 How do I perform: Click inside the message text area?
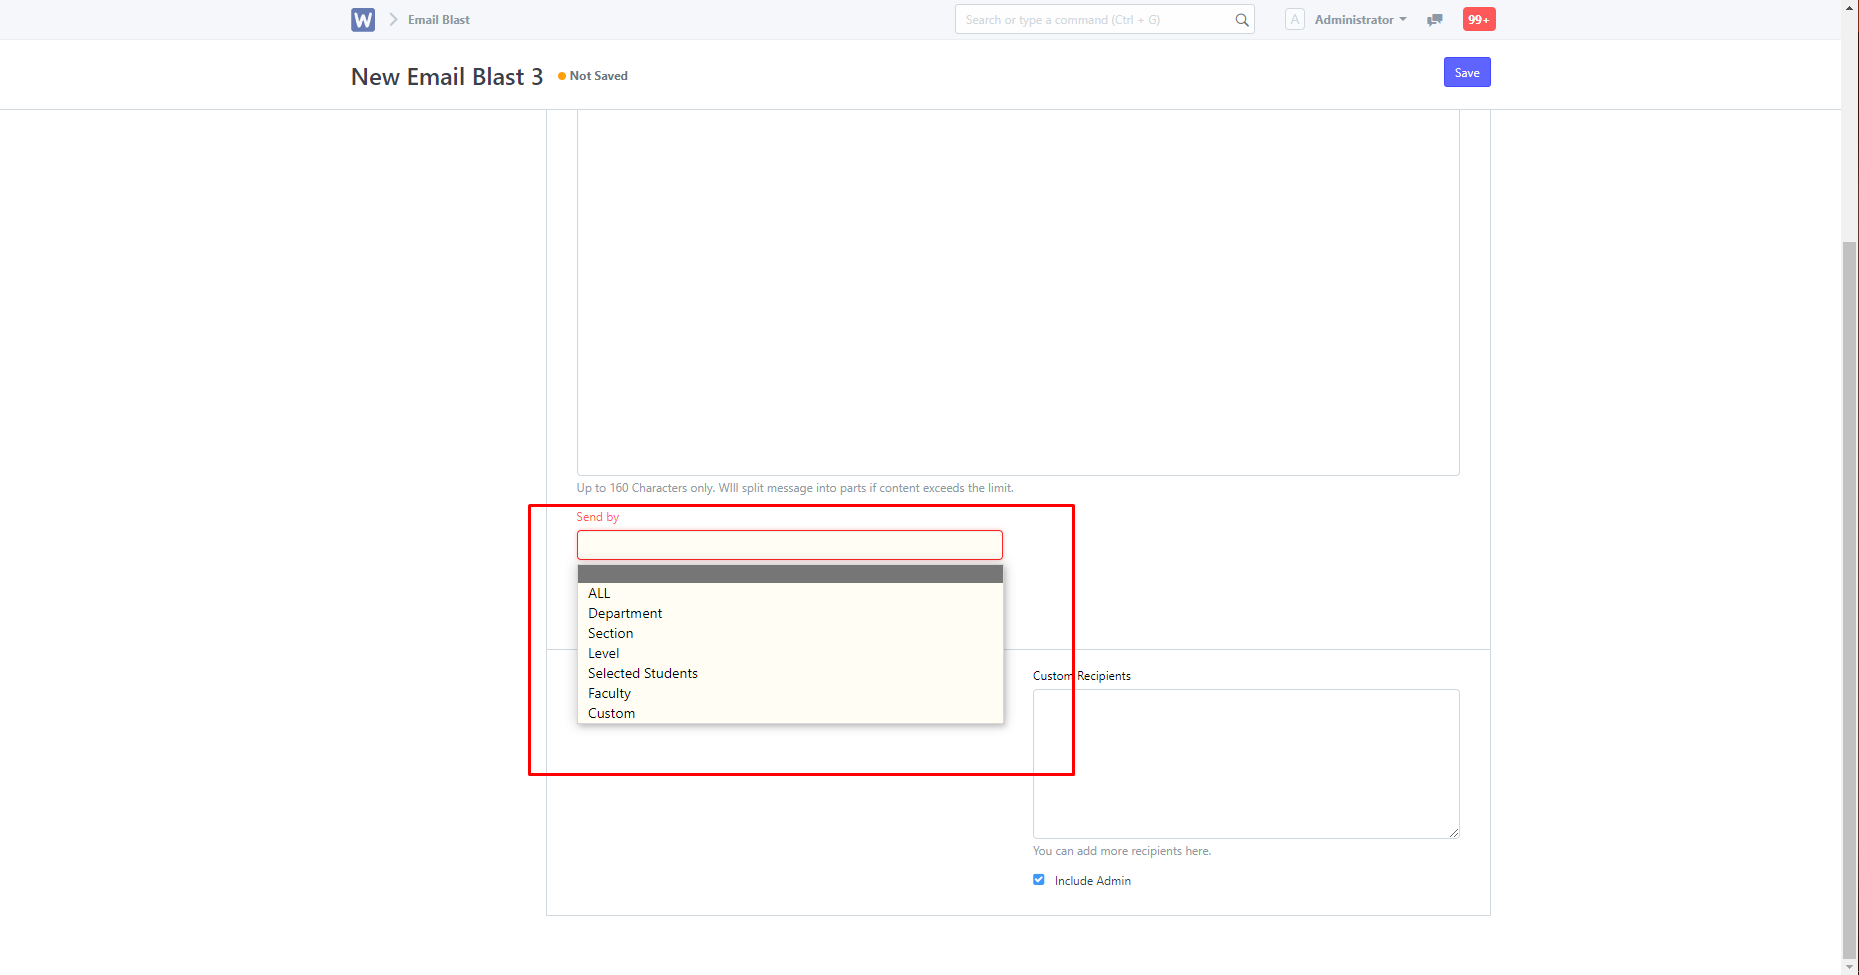[x=1018, y=292]
